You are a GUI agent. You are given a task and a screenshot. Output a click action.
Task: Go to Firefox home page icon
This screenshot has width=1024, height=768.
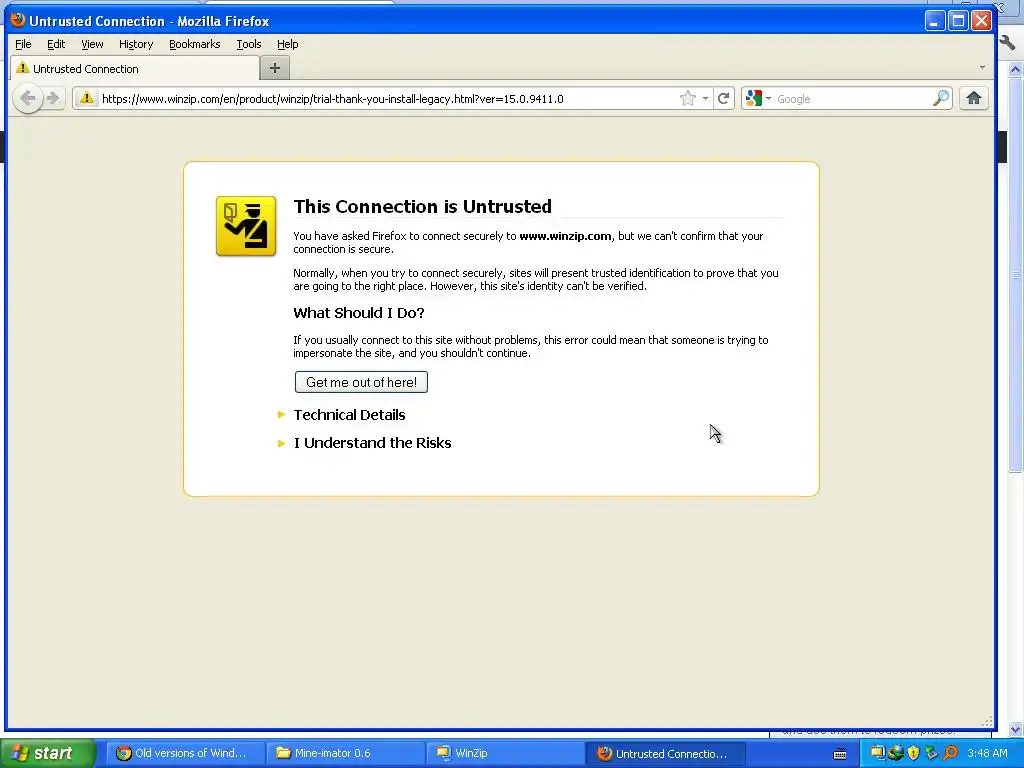coord(973,99)
